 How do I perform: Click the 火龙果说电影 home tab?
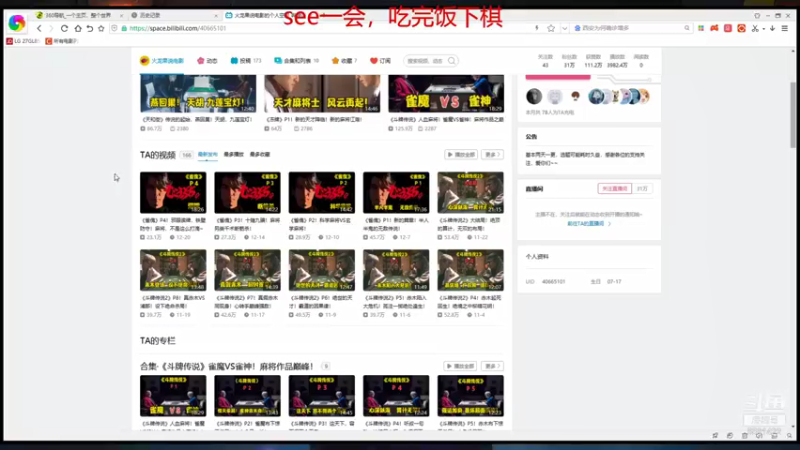point(162,61)
